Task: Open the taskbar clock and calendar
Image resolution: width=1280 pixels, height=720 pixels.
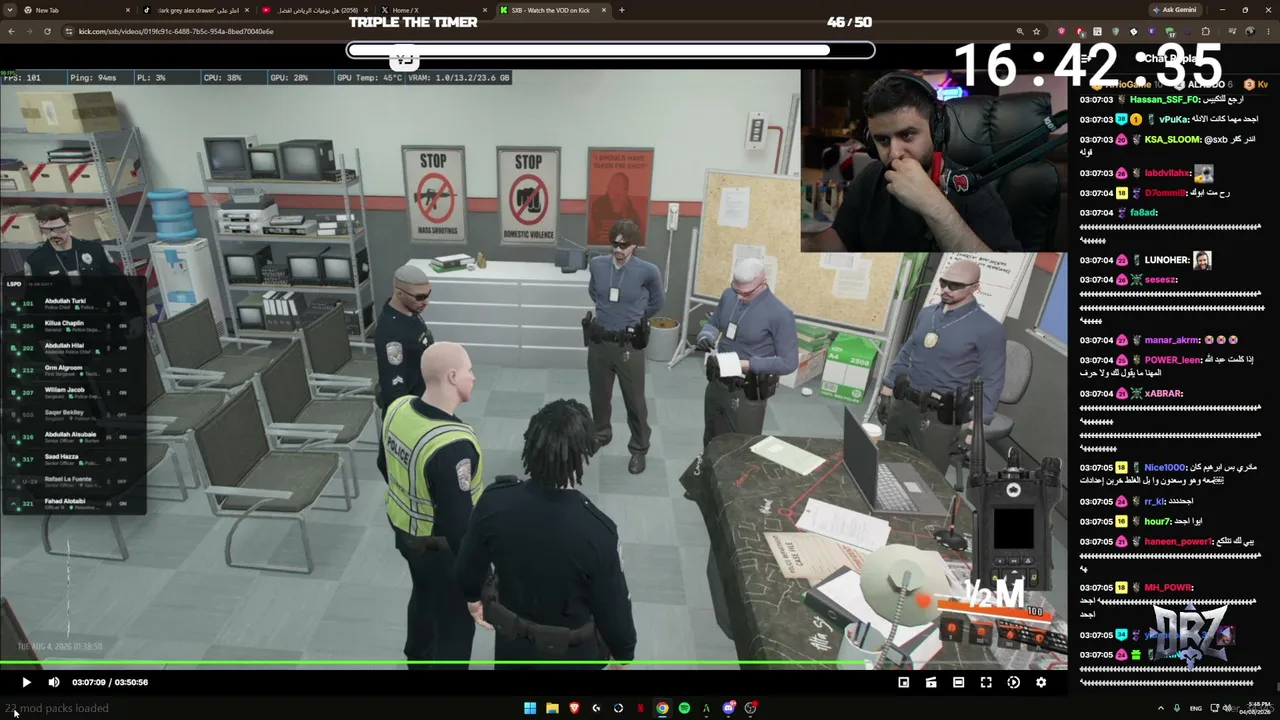Action: (x=1258, y=708)
